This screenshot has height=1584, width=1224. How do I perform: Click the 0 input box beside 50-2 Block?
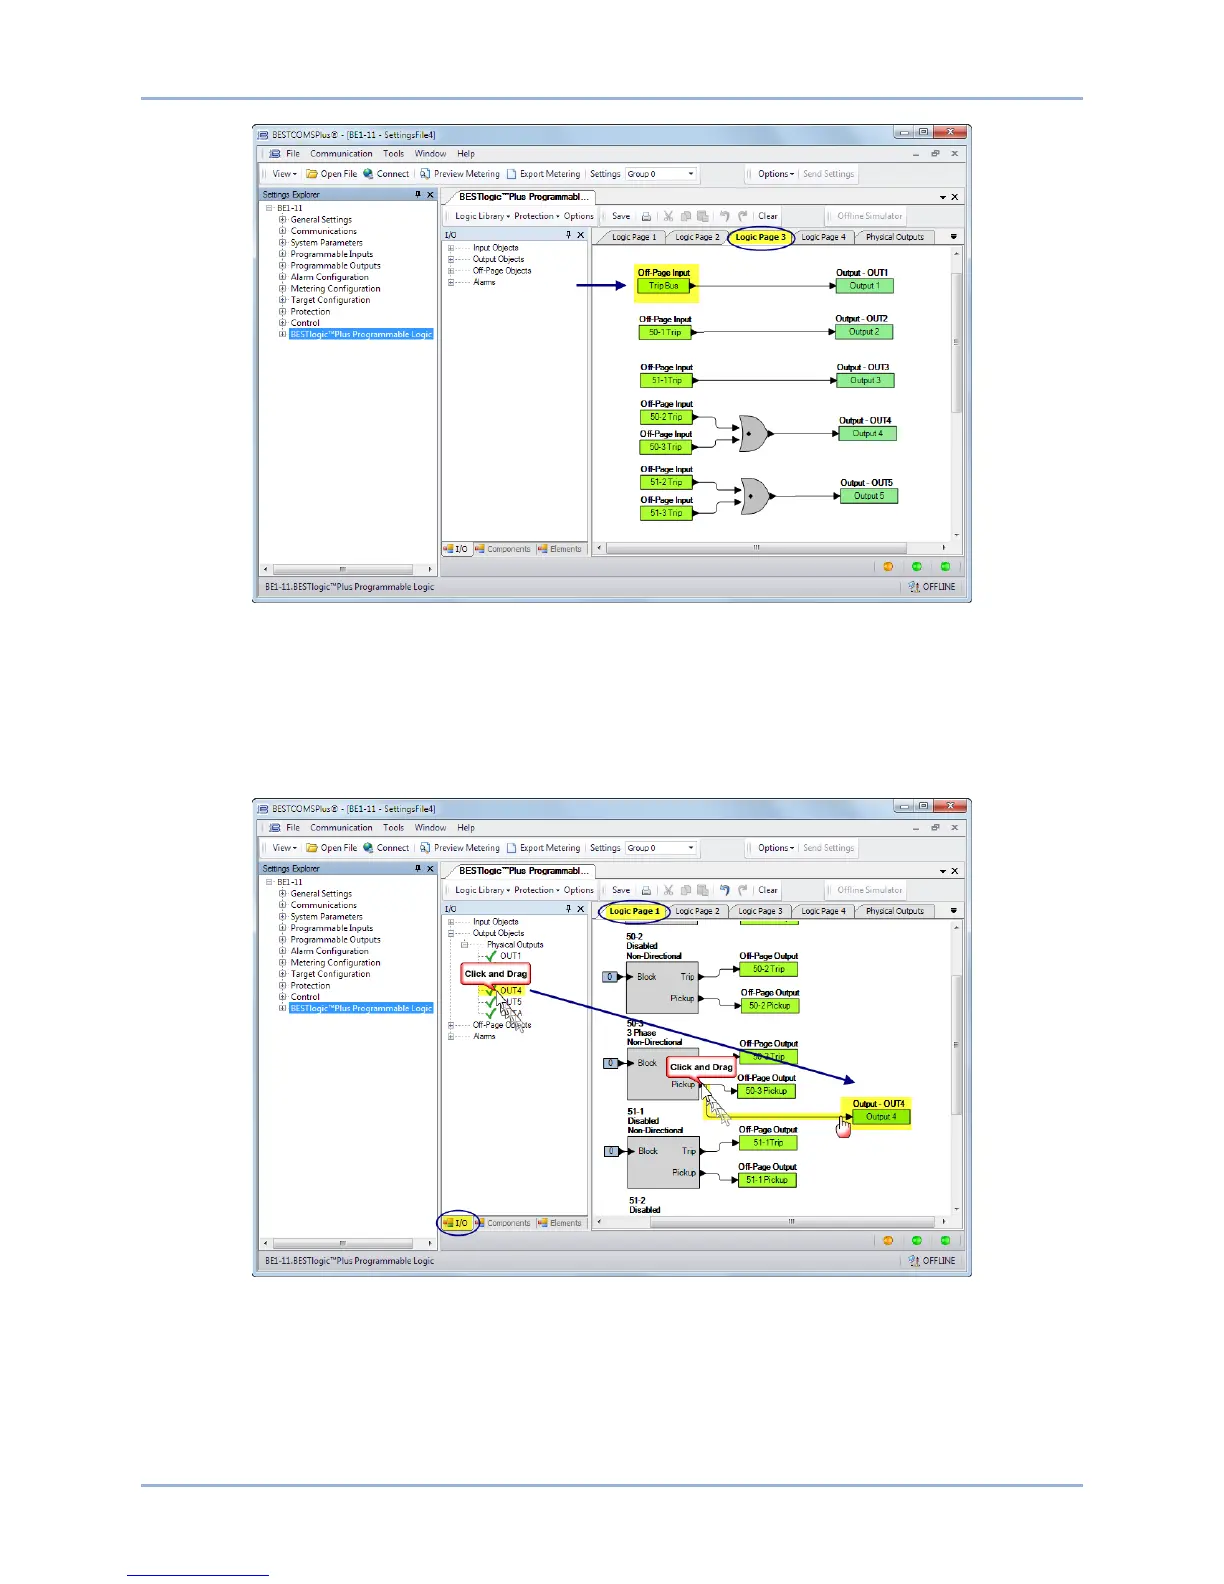610,977
